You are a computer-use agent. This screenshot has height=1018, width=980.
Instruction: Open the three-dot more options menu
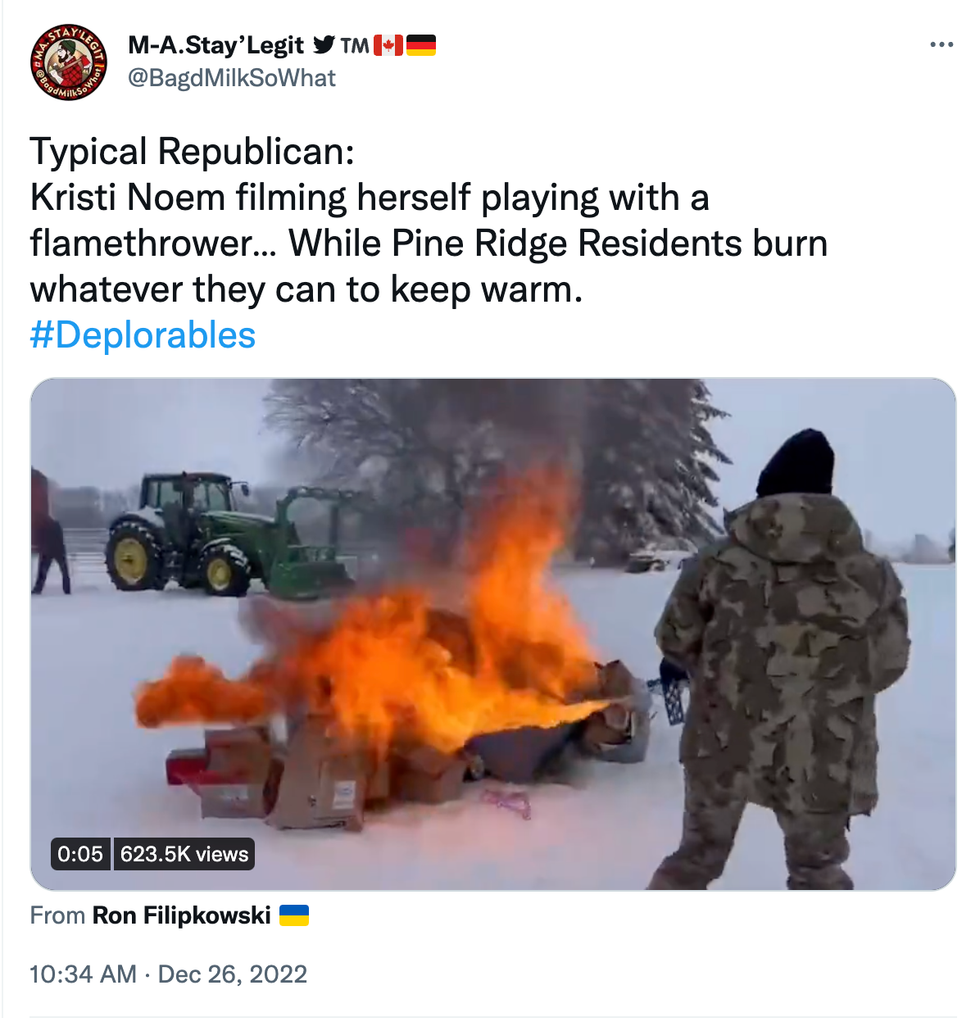(x=941, y=45)
